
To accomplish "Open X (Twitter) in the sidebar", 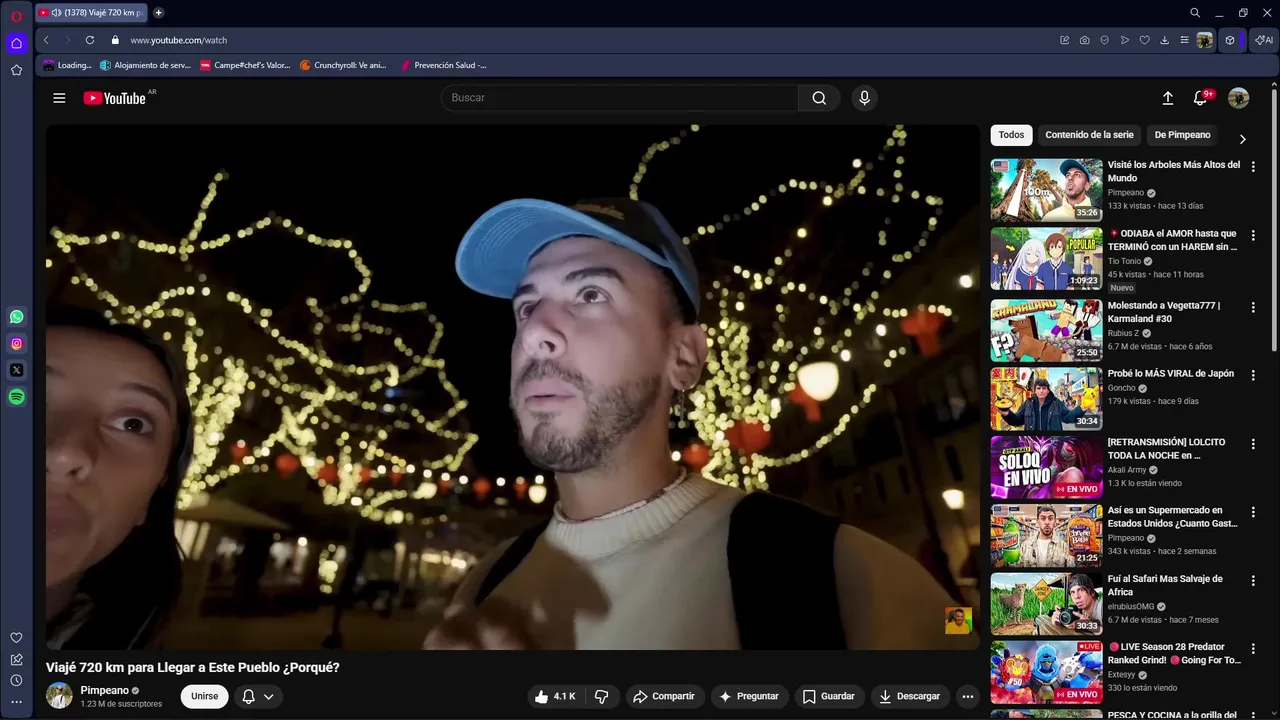I will [16, 370].
